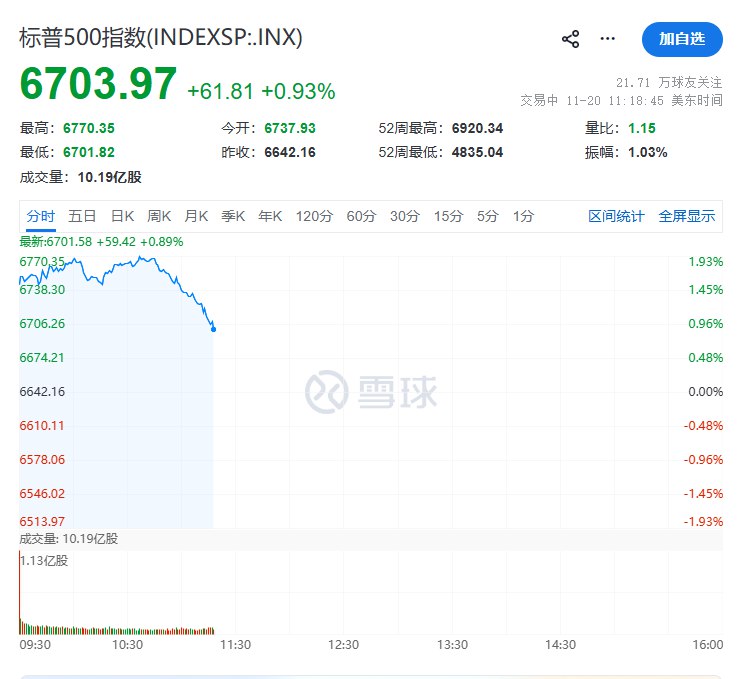Click the 振幅 value 1.03%
Viewport: 741px width, 679px height.
pos(647,152)
